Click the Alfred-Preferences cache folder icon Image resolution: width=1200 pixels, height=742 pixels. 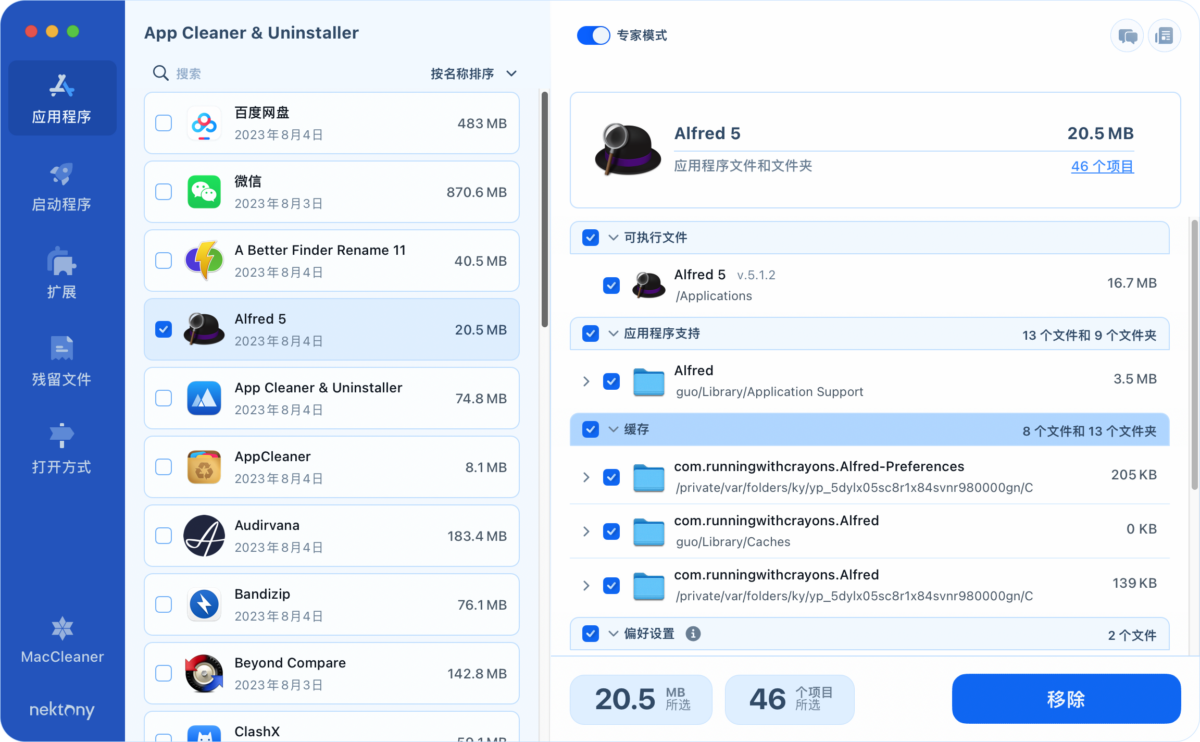pyautogui.click(x=649, y=477)
